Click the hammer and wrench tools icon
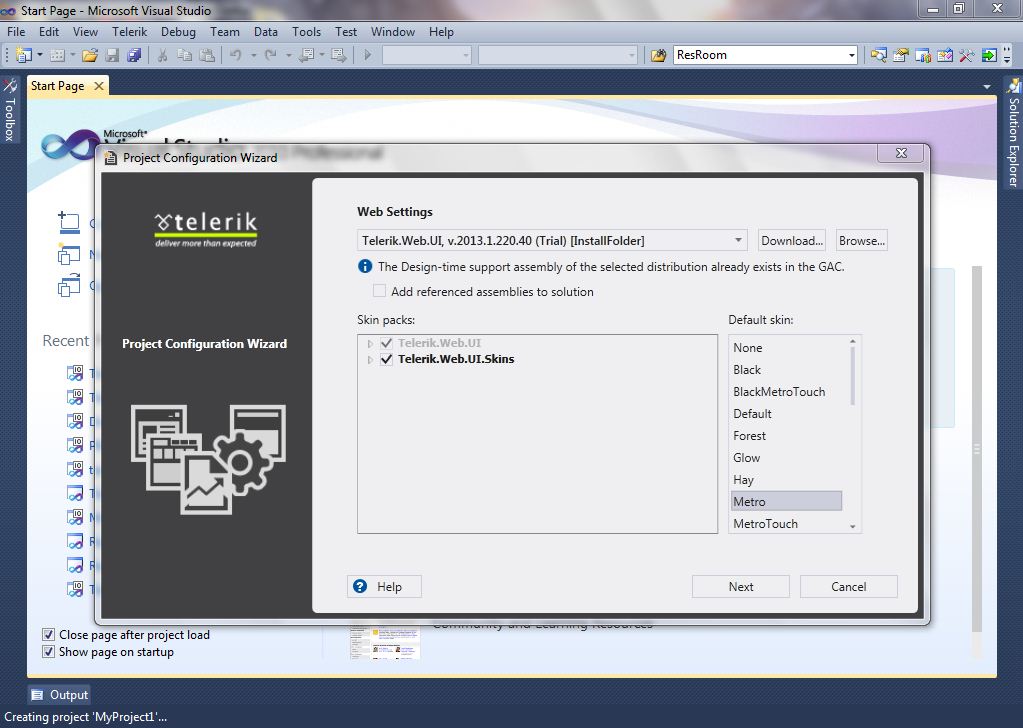The height and width of the screenshot is (728, 1023). tap(967, 55)
